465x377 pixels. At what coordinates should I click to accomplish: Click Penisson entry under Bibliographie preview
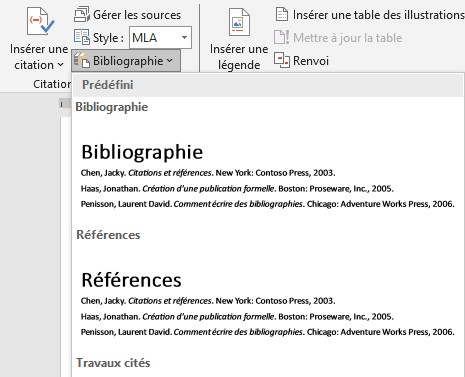[268, 204]
